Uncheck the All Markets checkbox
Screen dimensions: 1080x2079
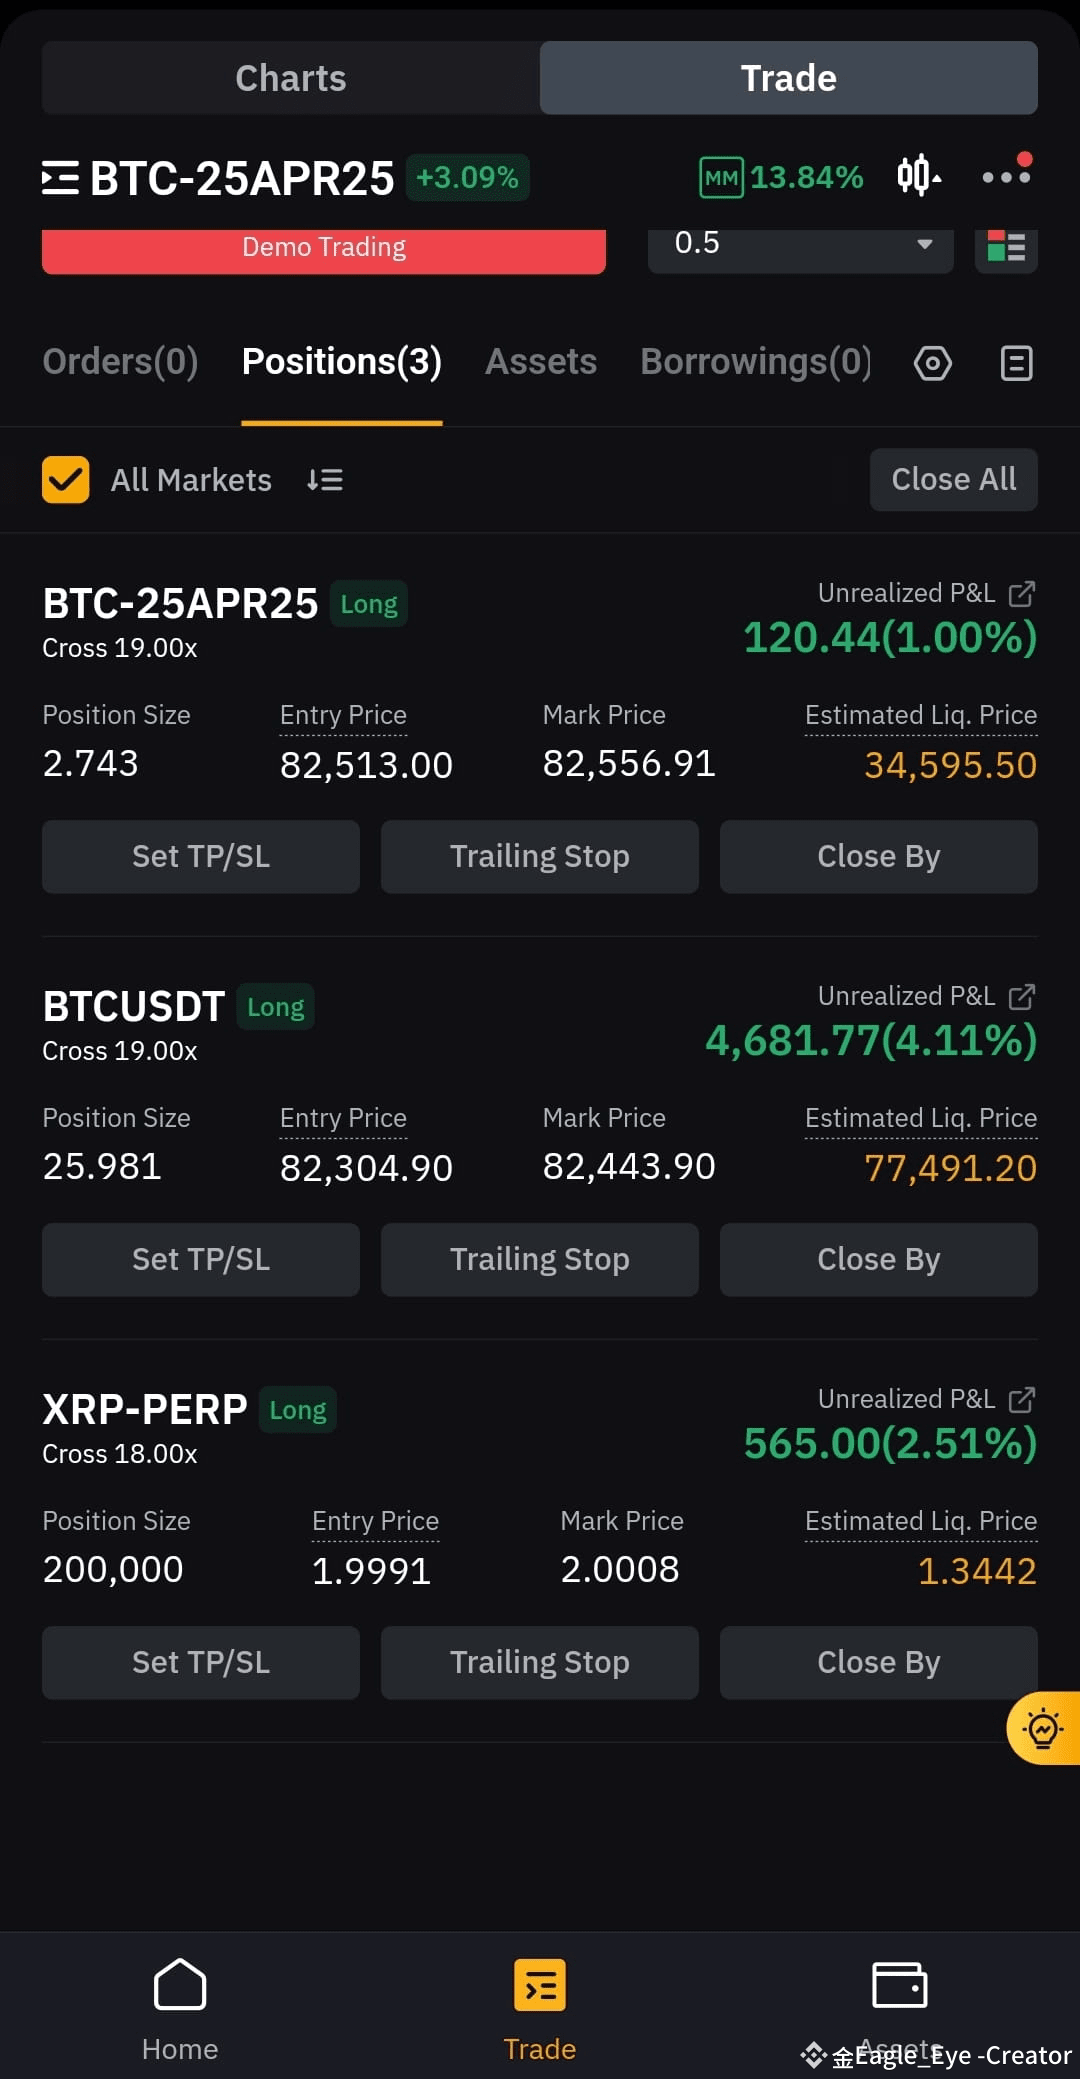point(65,480)
